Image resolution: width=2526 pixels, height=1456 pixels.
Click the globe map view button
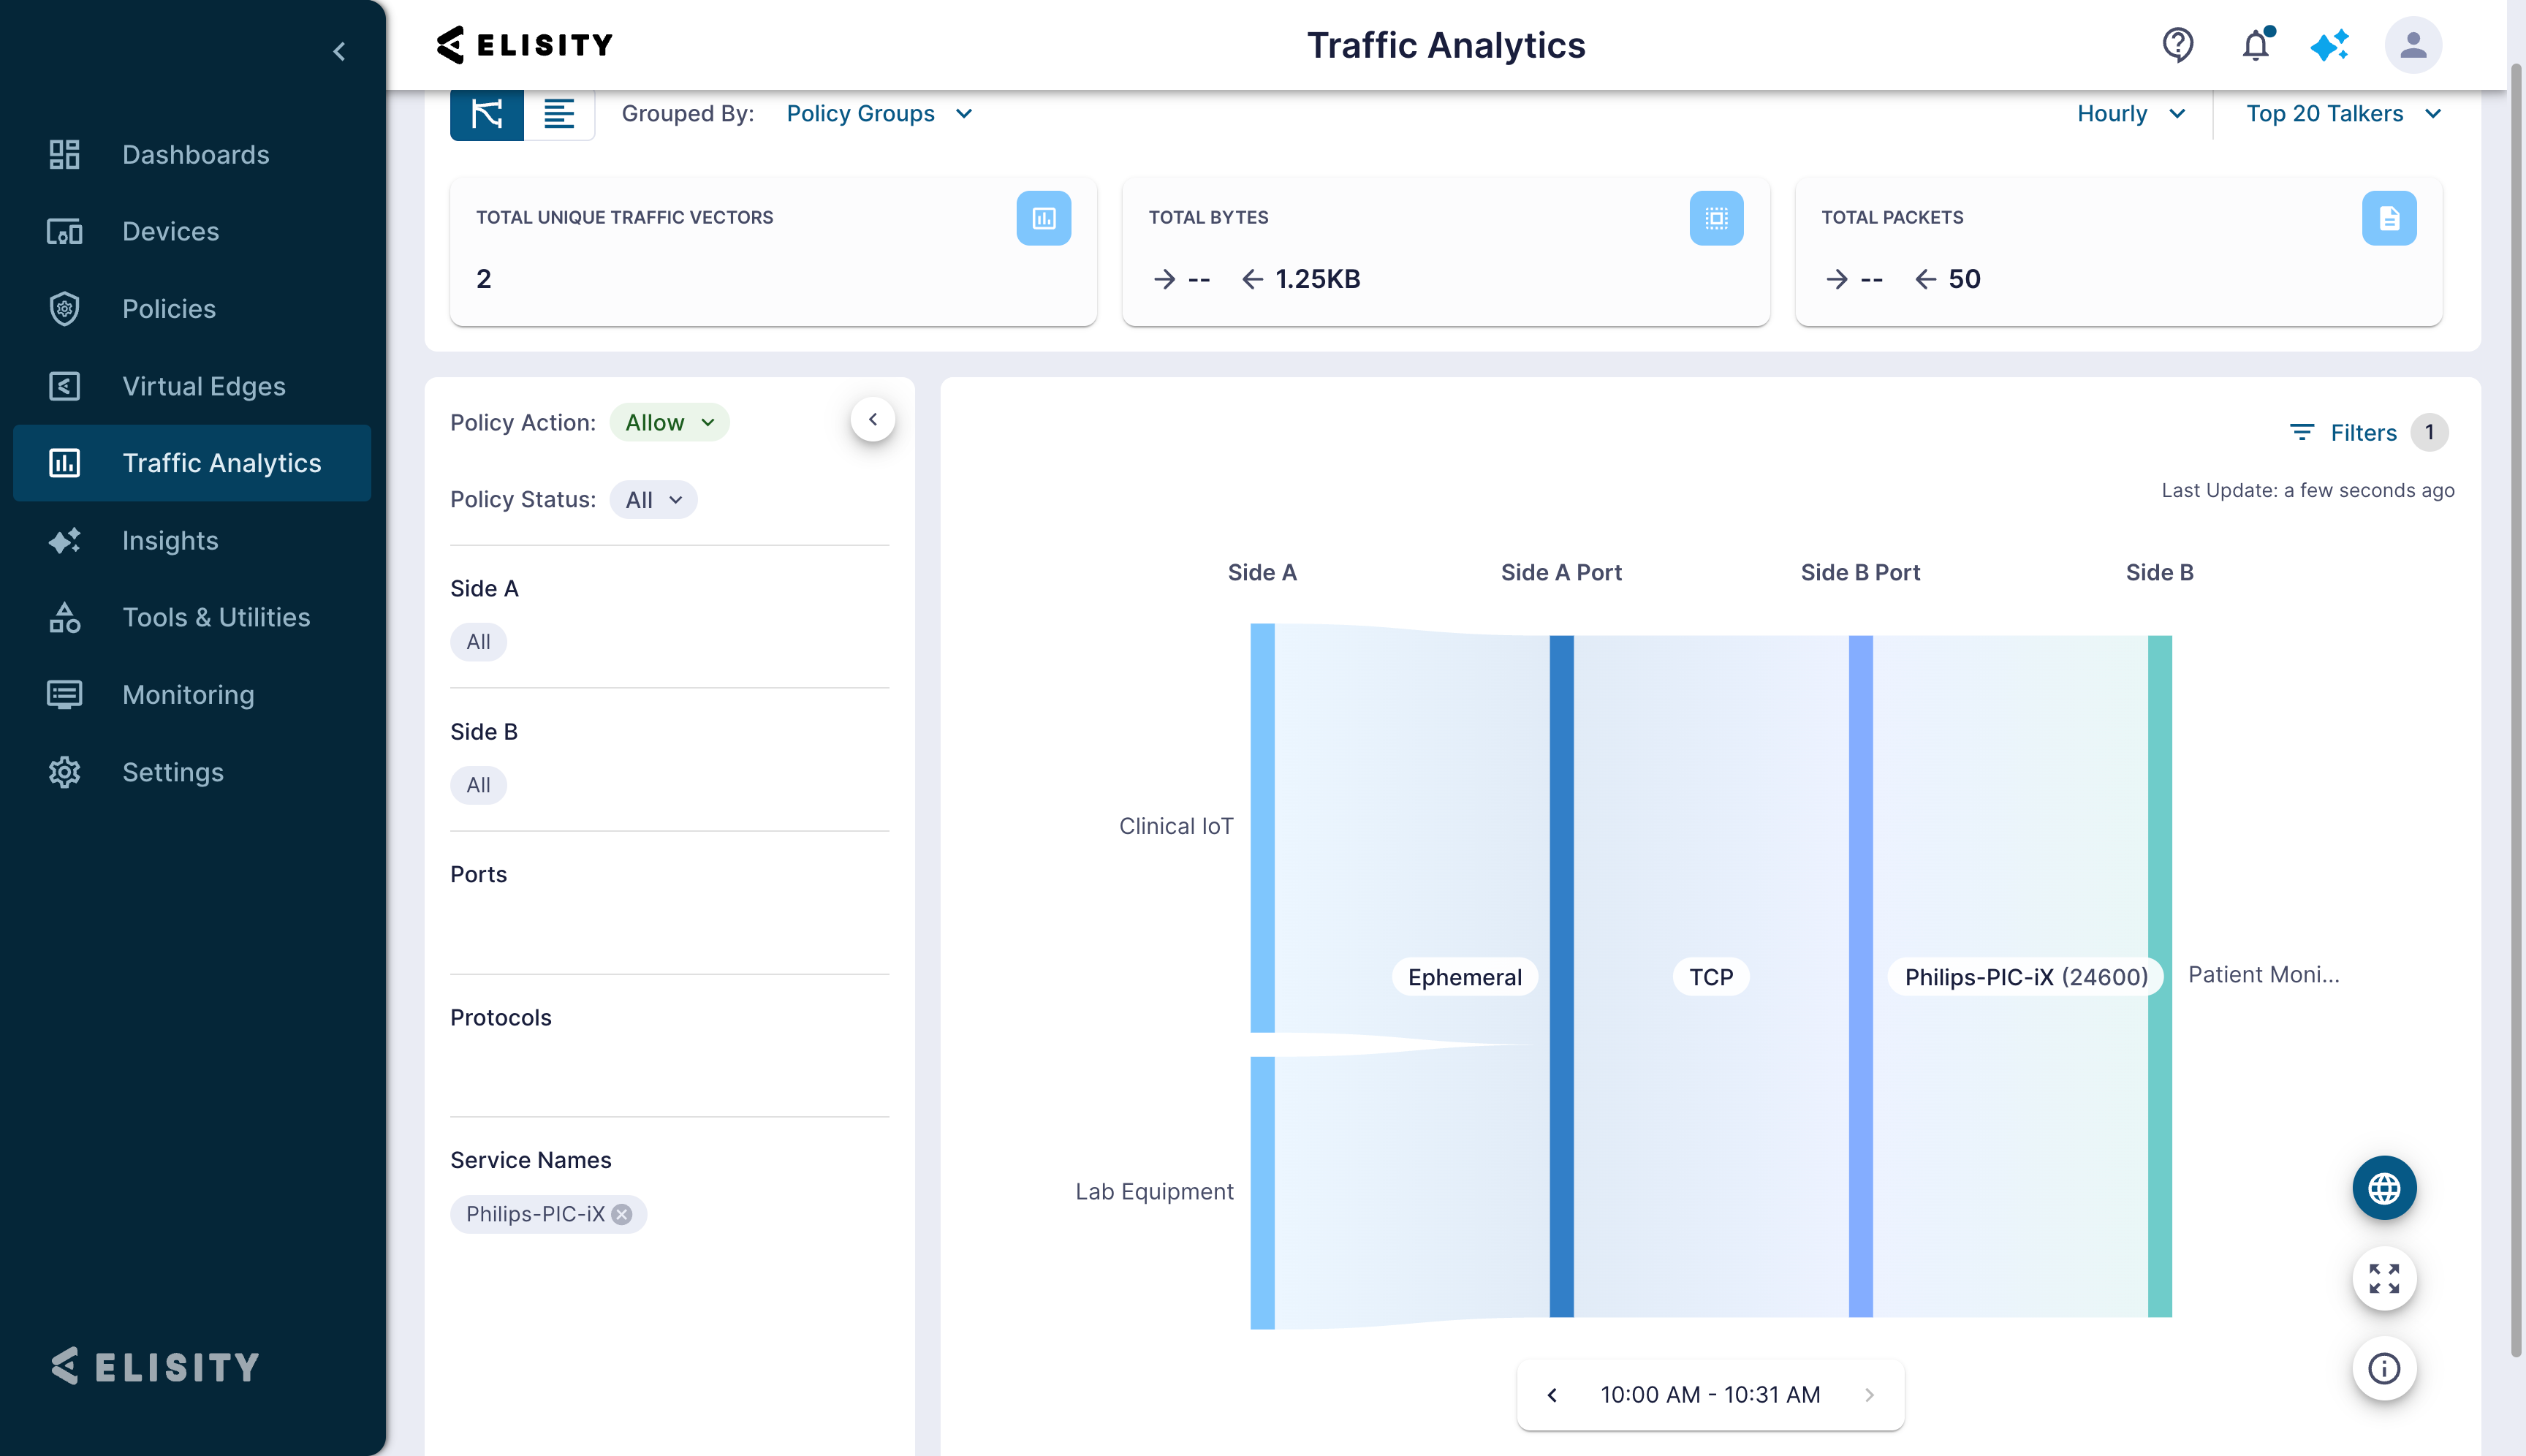pos(2384,1189)
